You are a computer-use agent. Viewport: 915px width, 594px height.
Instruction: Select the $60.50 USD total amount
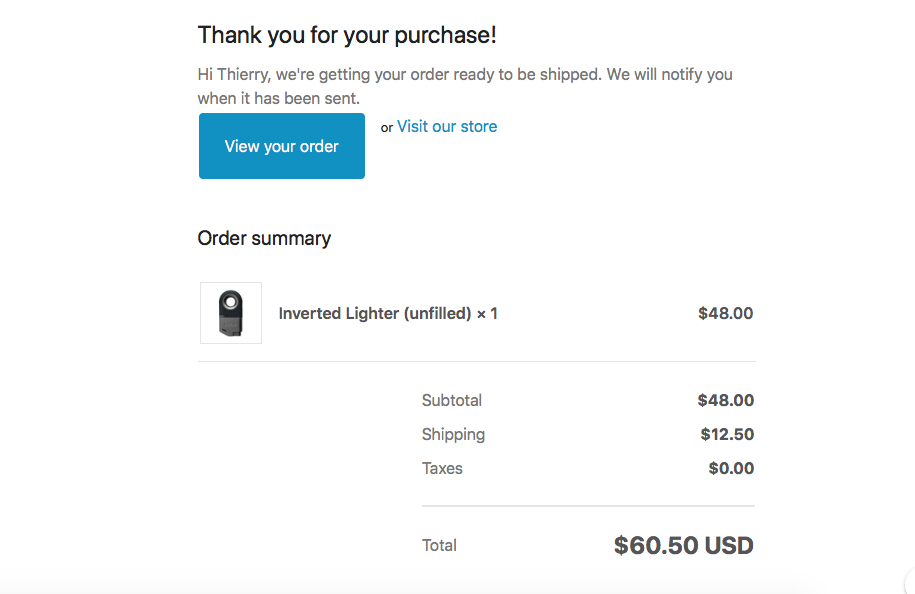(684, 546)
